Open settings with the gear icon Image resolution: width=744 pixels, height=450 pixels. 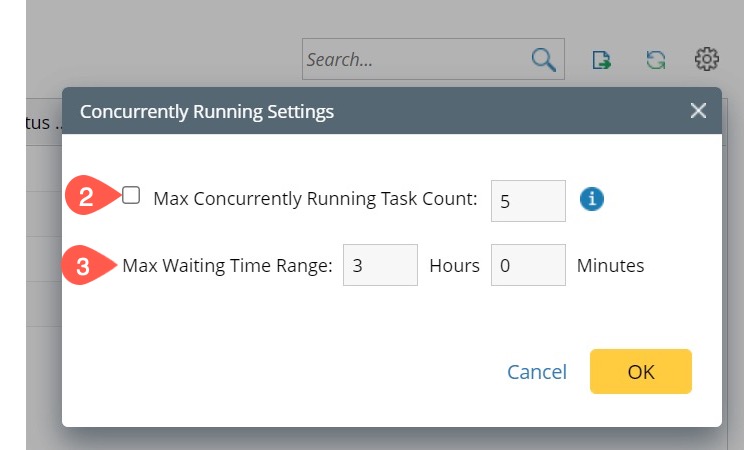pyautogui.click(x=707, y=60)
